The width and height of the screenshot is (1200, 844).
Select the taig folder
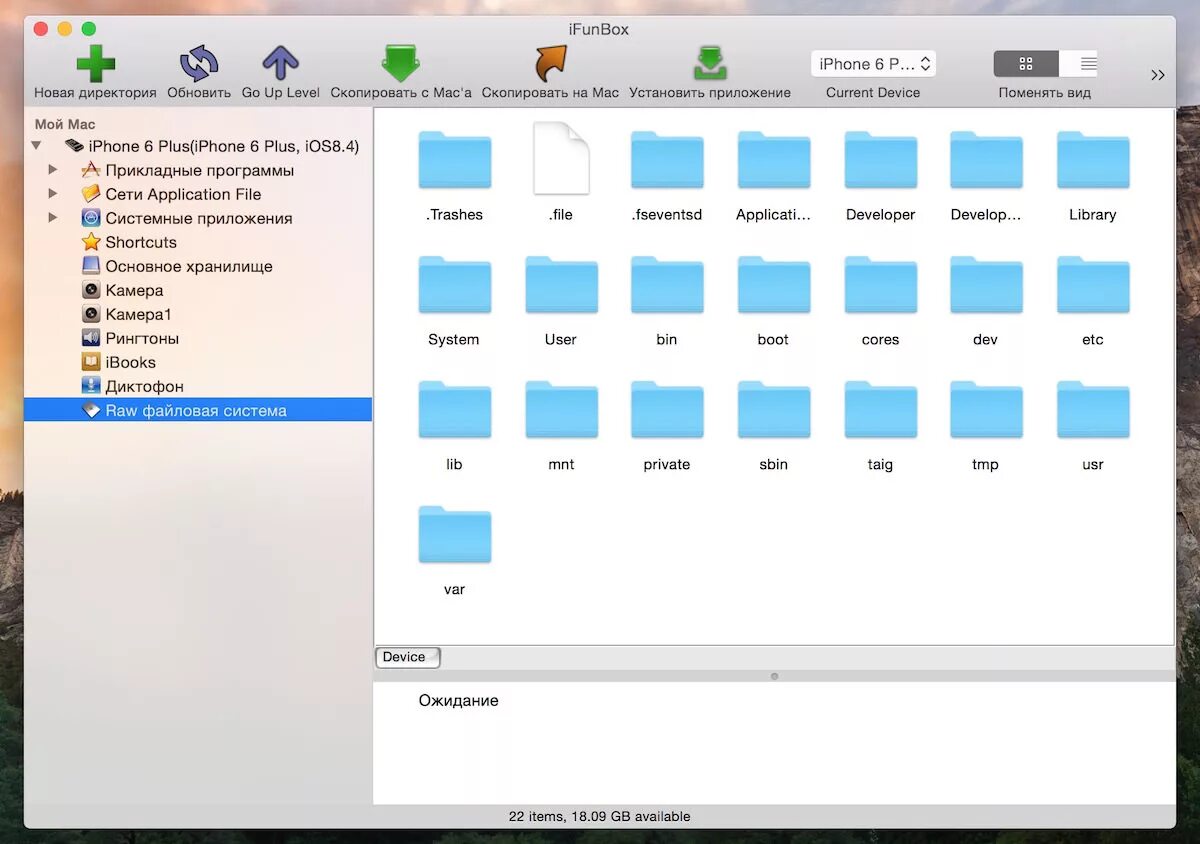click(x=880, y=410)
